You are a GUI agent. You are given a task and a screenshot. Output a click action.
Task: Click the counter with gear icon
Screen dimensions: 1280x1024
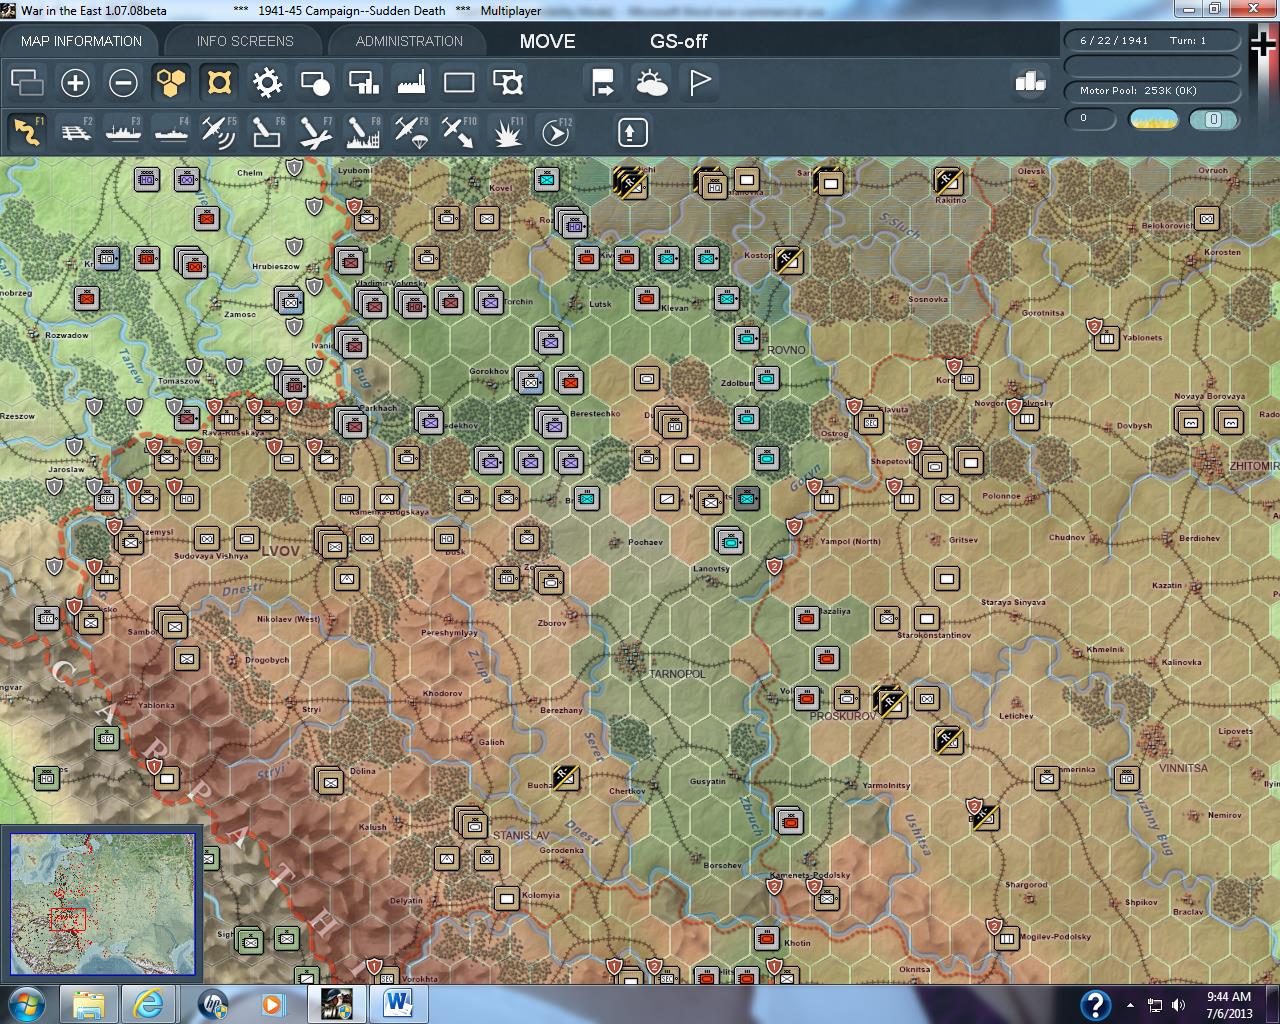508,83
